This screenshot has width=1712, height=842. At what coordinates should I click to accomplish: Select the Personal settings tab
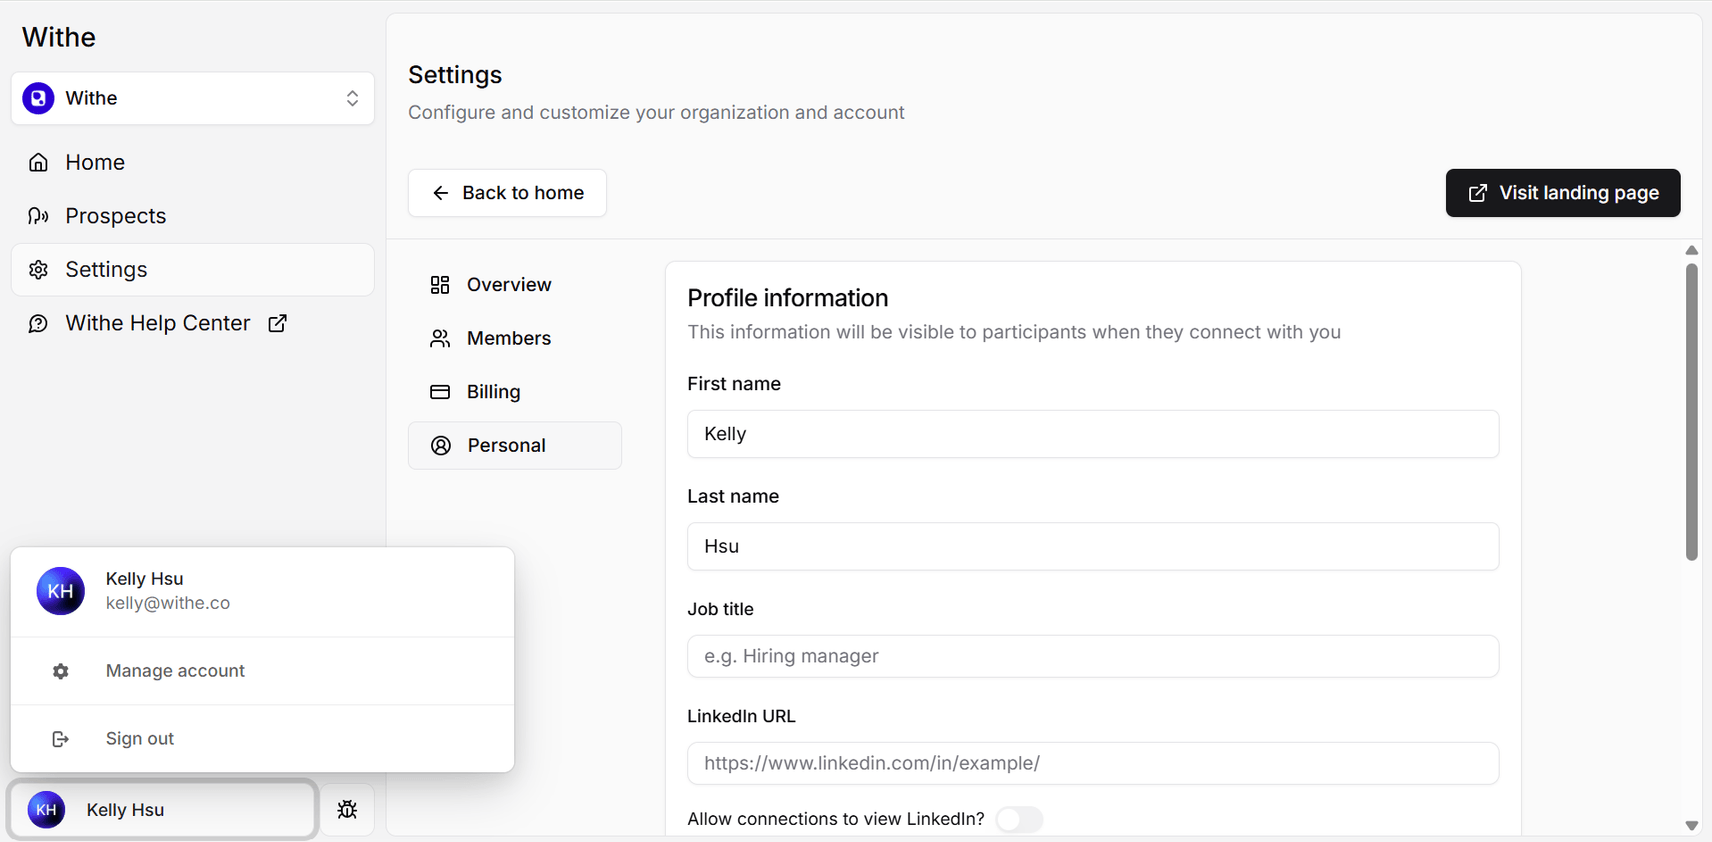tap(515, 446)
